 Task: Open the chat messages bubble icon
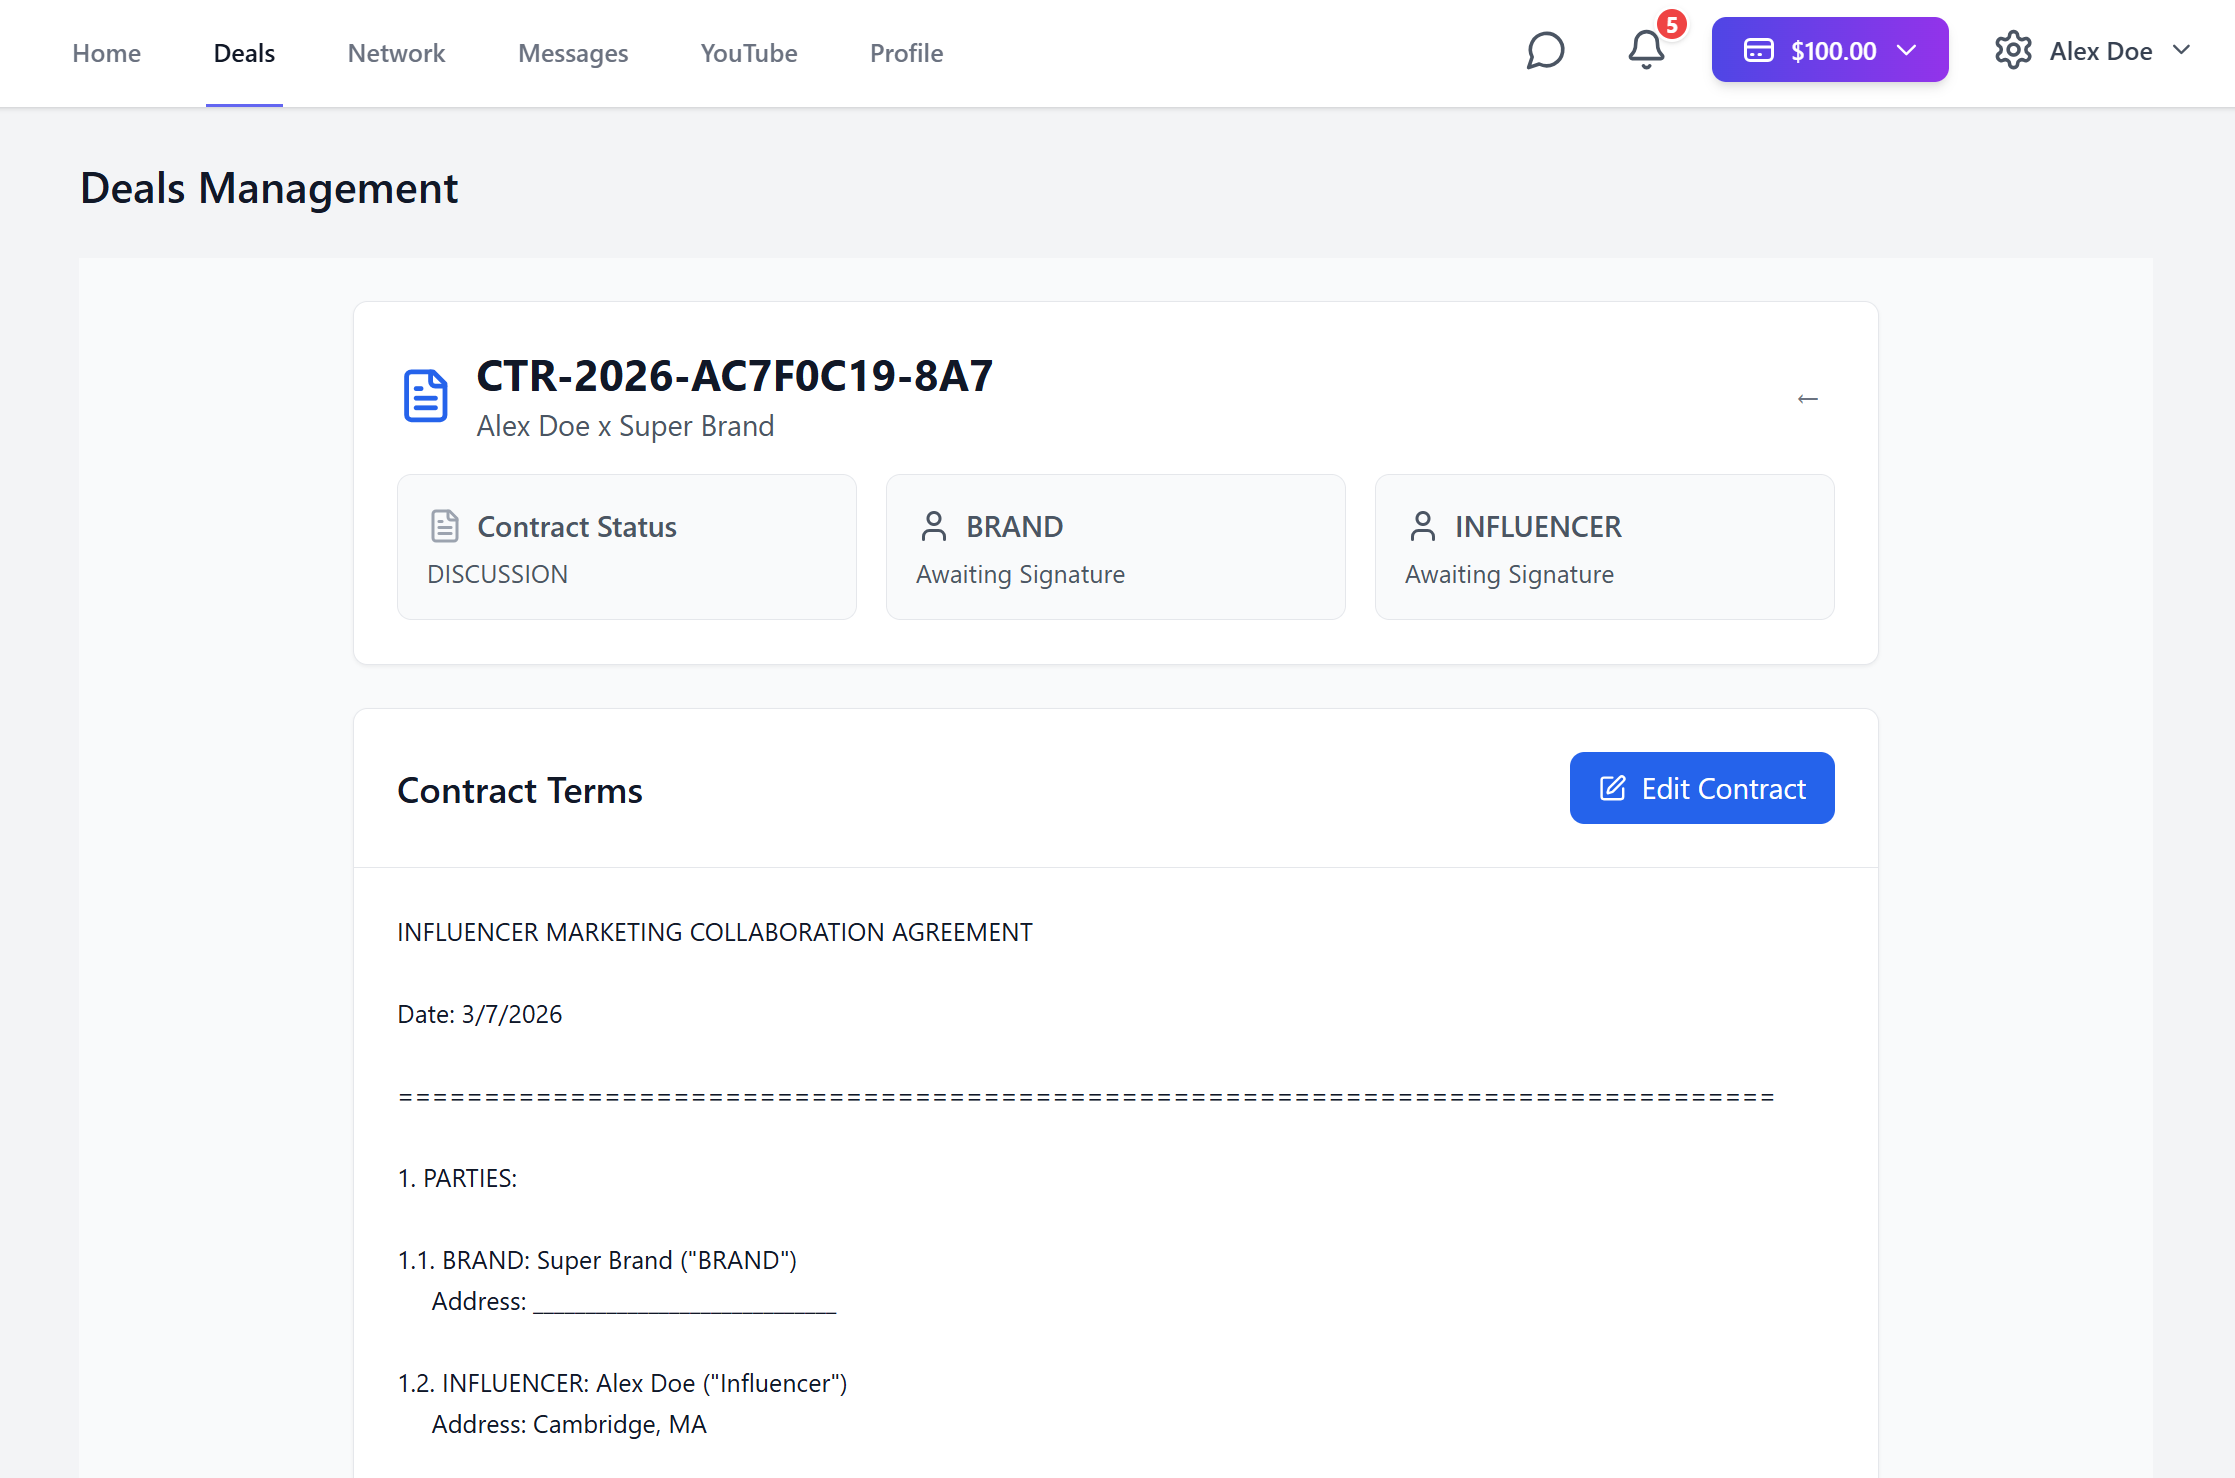point(1545,51)
